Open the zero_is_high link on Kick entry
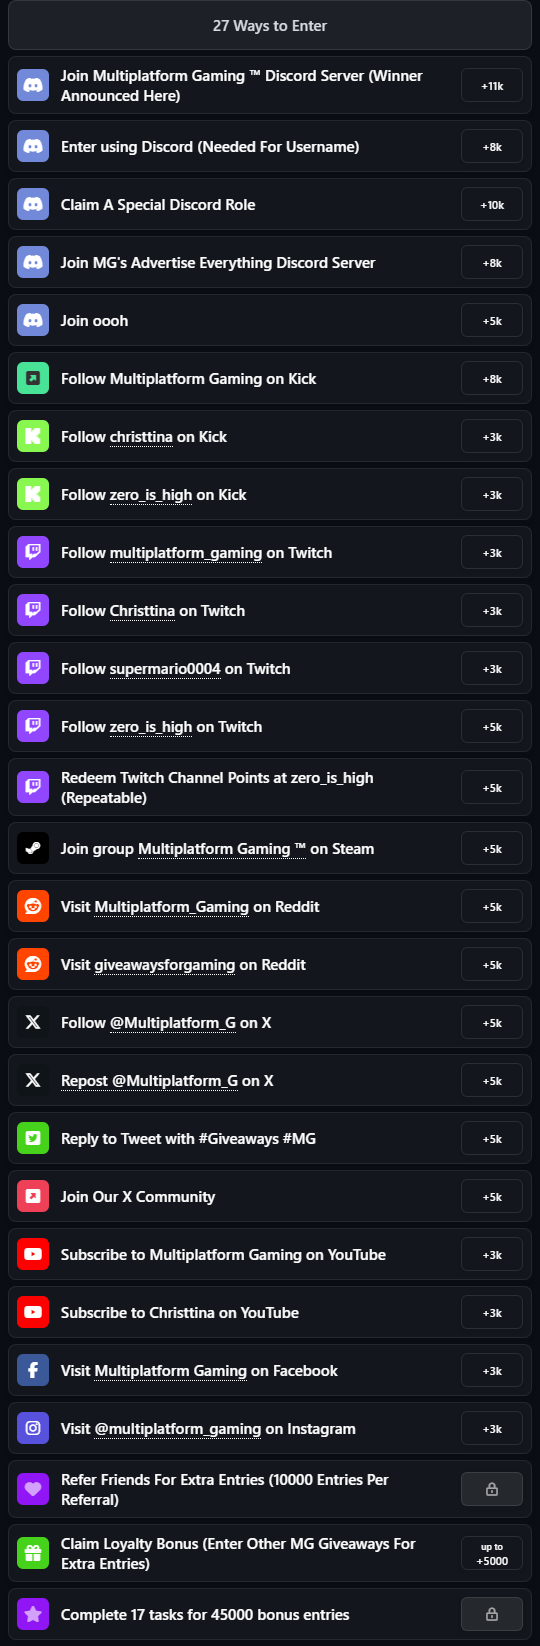 coord(151,495)
